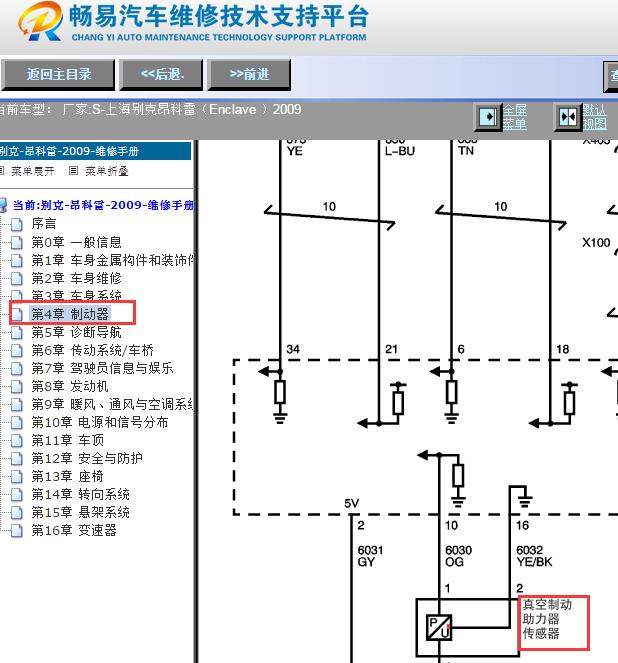Click the L-BU wire color label
Image resolution: width=618 pixels, height=663 pixels.
pos(399,151)
